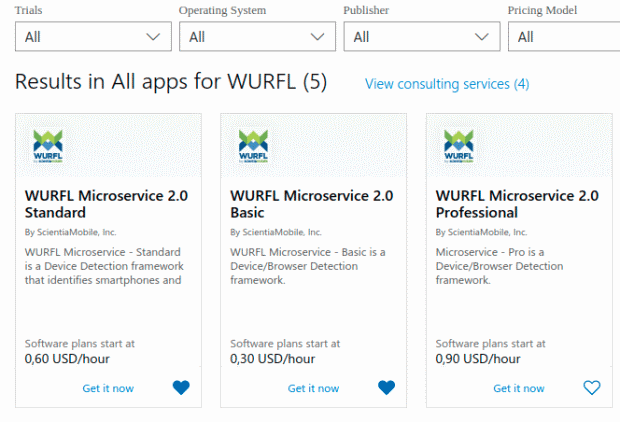
Task: Open the Pricing Model filter dropdown
Action: pos(564,36)
